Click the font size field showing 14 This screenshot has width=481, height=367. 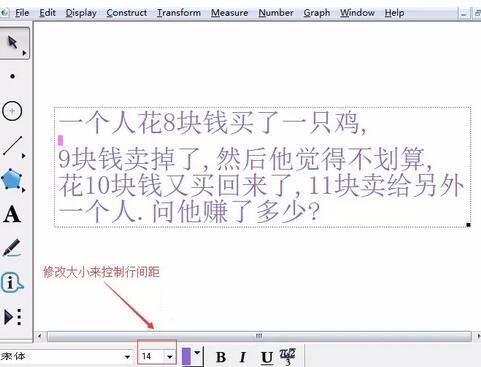click(x=152, y=356)
